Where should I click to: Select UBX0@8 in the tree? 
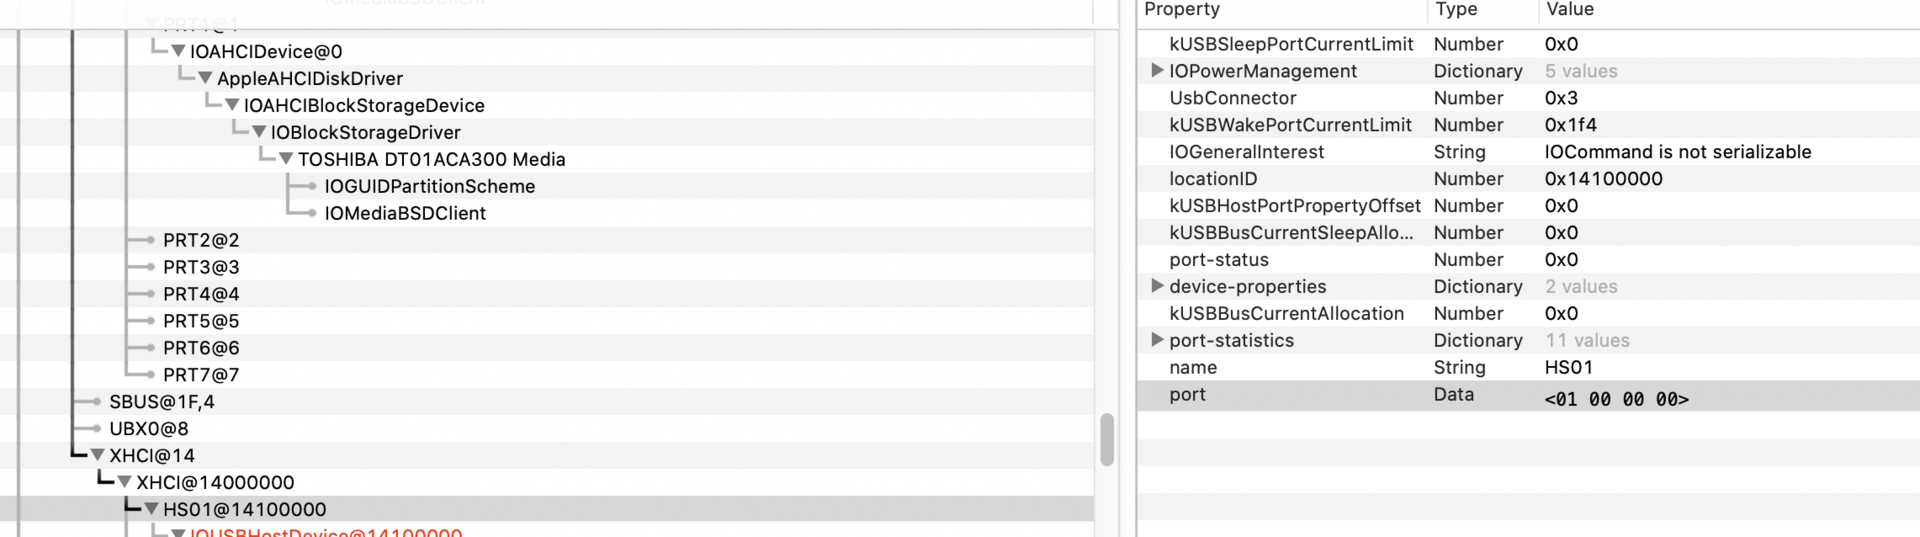(149, 428)
